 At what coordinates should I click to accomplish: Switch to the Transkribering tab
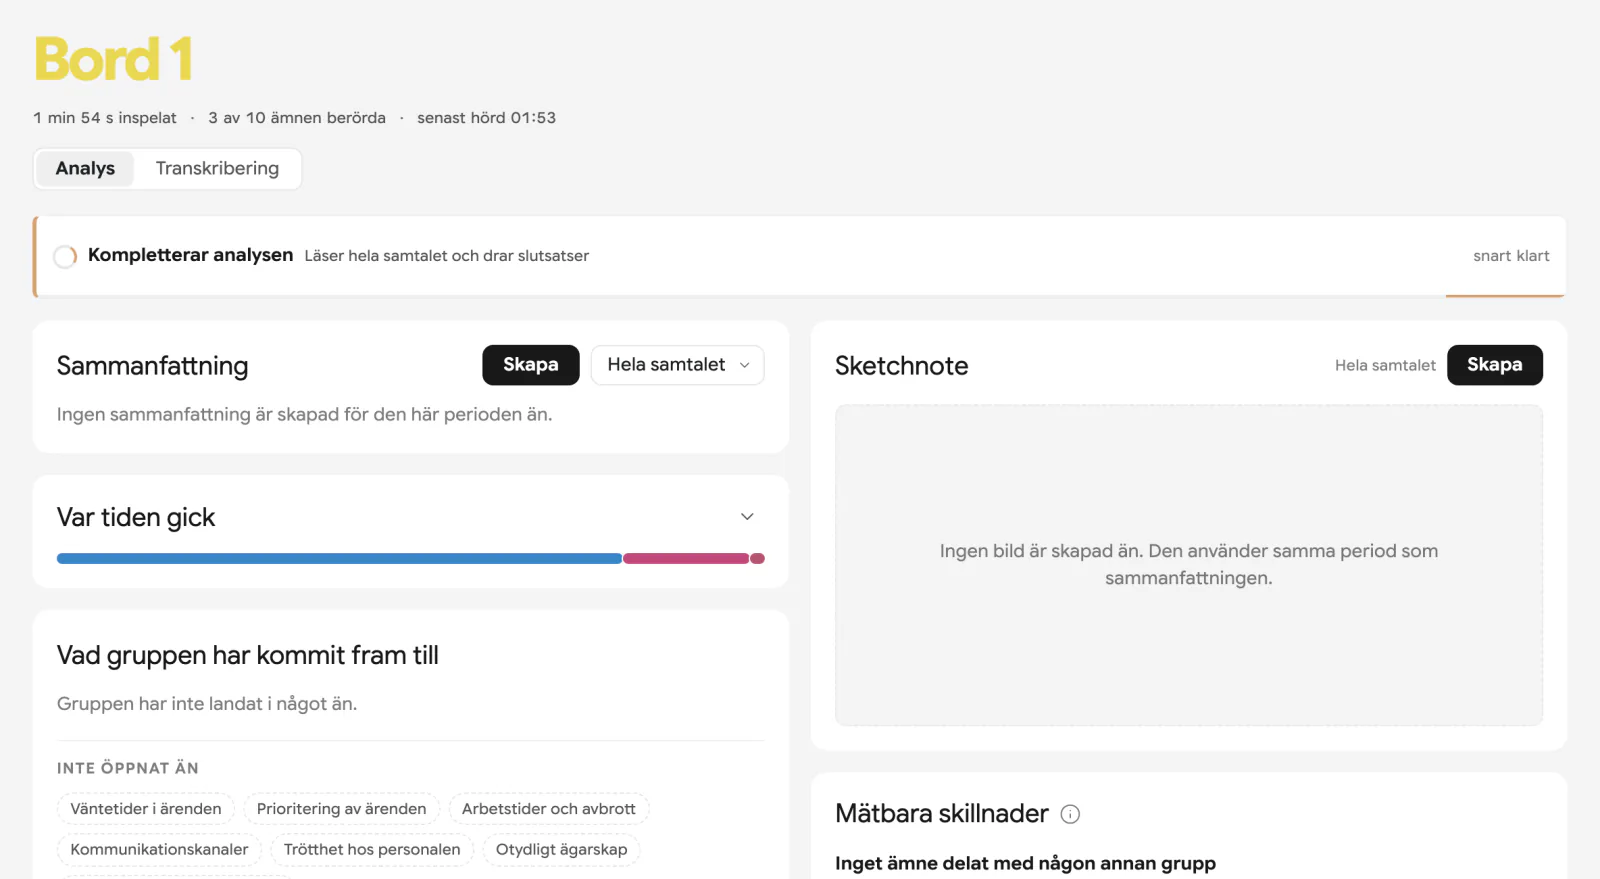pyautogui.click(x=217, y=168)
